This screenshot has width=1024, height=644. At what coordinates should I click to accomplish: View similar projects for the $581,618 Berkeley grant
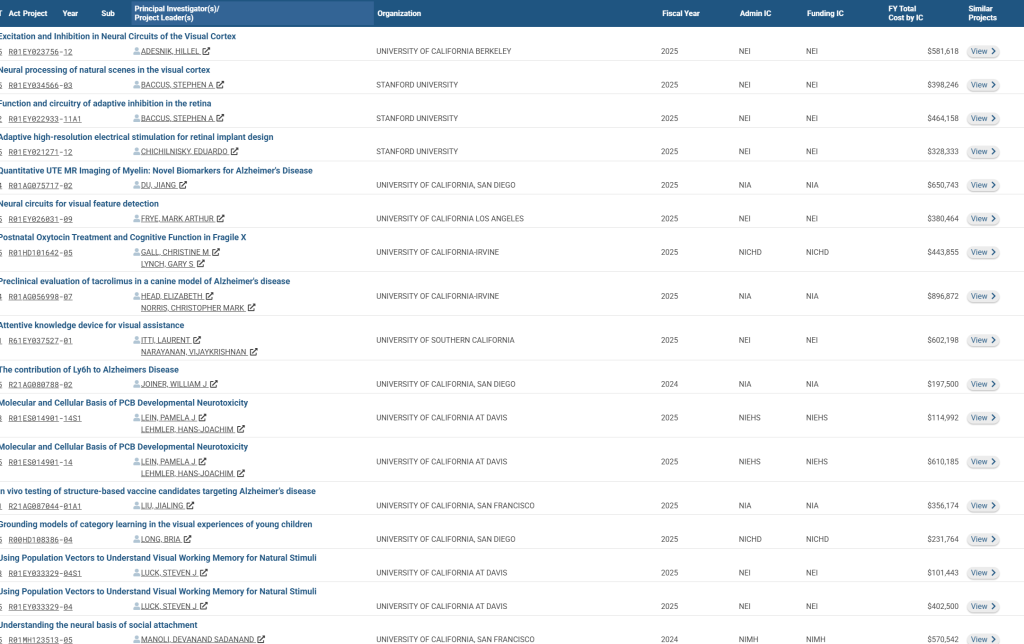pyautogui.click(x=983, y=51)
